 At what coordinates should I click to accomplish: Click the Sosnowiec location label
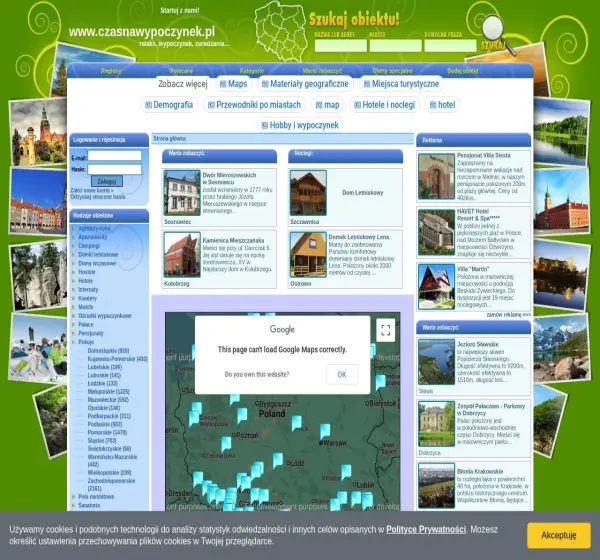coord(178,222)
